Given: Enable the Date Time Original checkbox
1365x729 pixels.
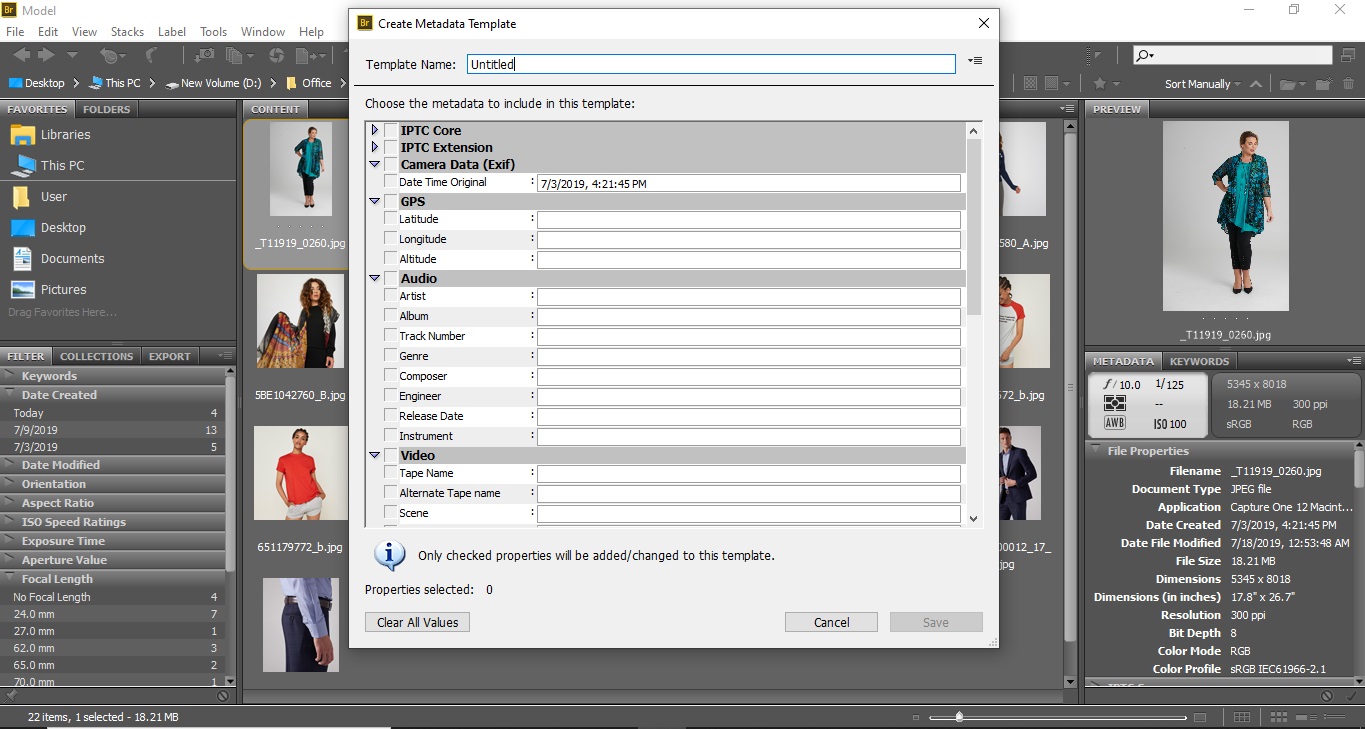Looking at the screenshot, I should pyautogui.click(x=389, y=182).
